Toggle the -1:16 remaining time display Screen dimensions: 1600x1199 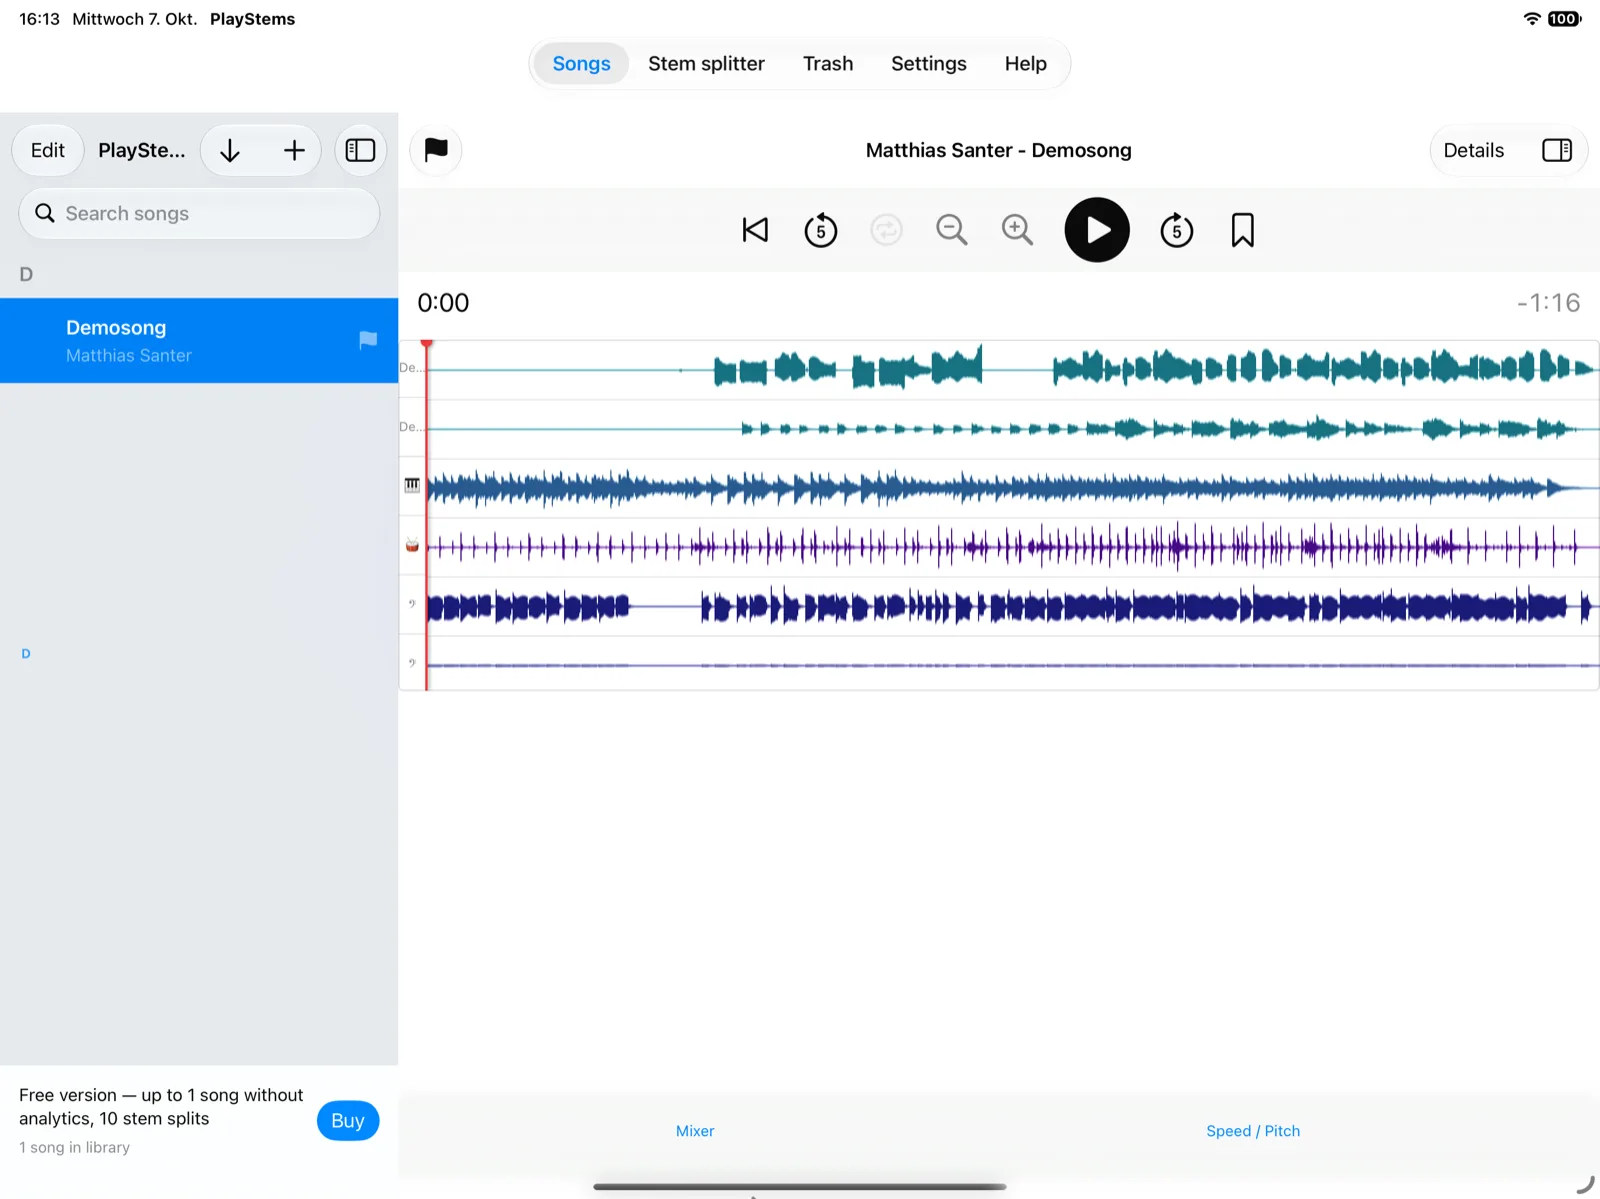pyautogui.click(x=1548, y=302)
